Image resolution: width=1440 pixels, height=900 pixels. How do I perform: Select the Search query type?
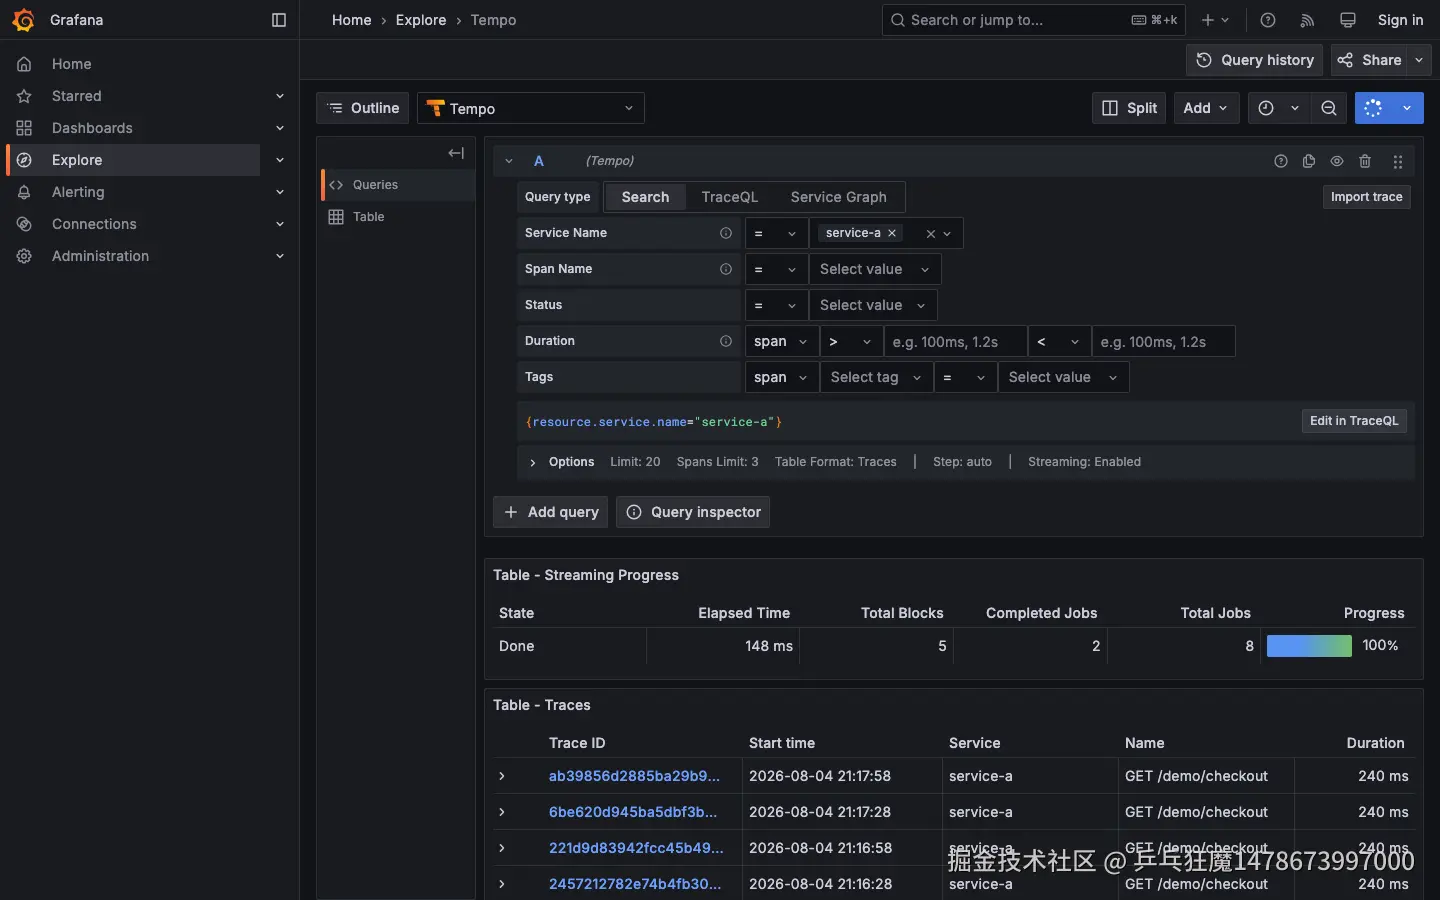pyautogui.click(x=645, y=197)
